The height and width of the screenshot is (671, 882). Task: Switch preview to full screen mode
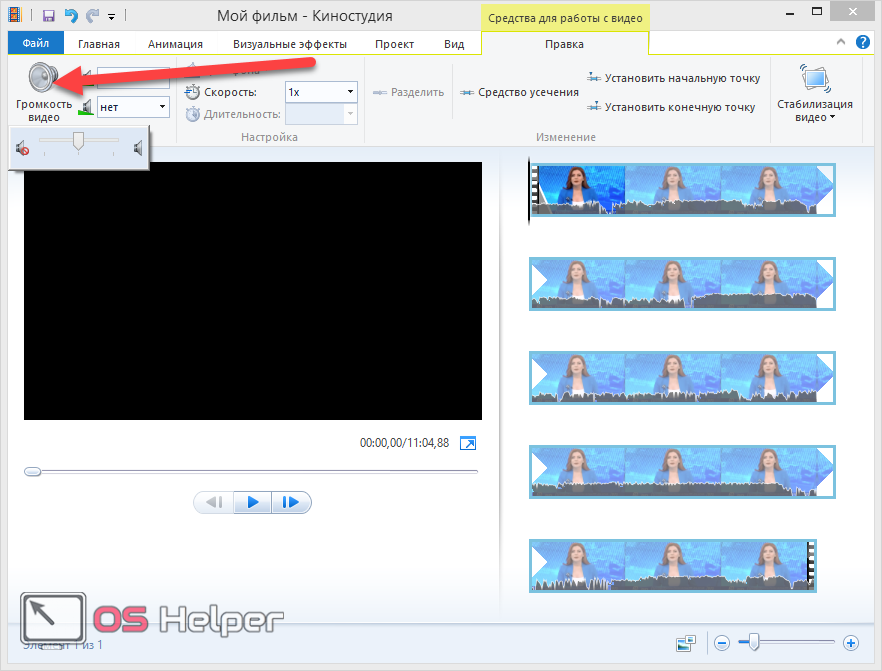tap(468, 443)
